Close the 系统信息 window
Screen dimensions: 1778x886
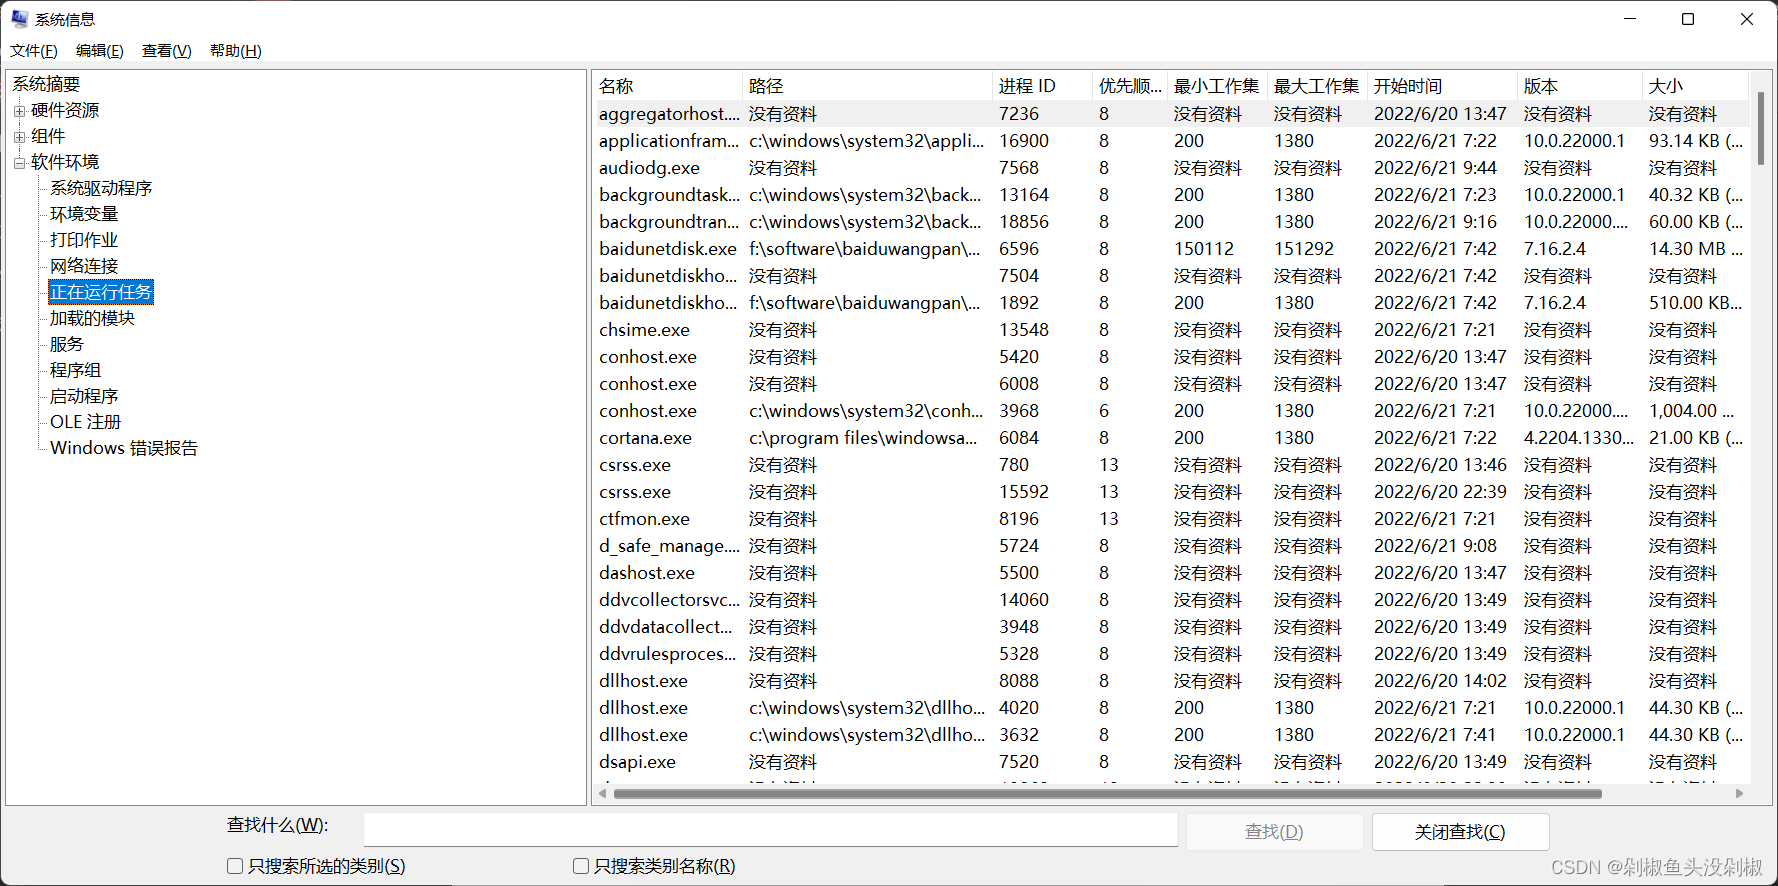(x=1747, y=19)
